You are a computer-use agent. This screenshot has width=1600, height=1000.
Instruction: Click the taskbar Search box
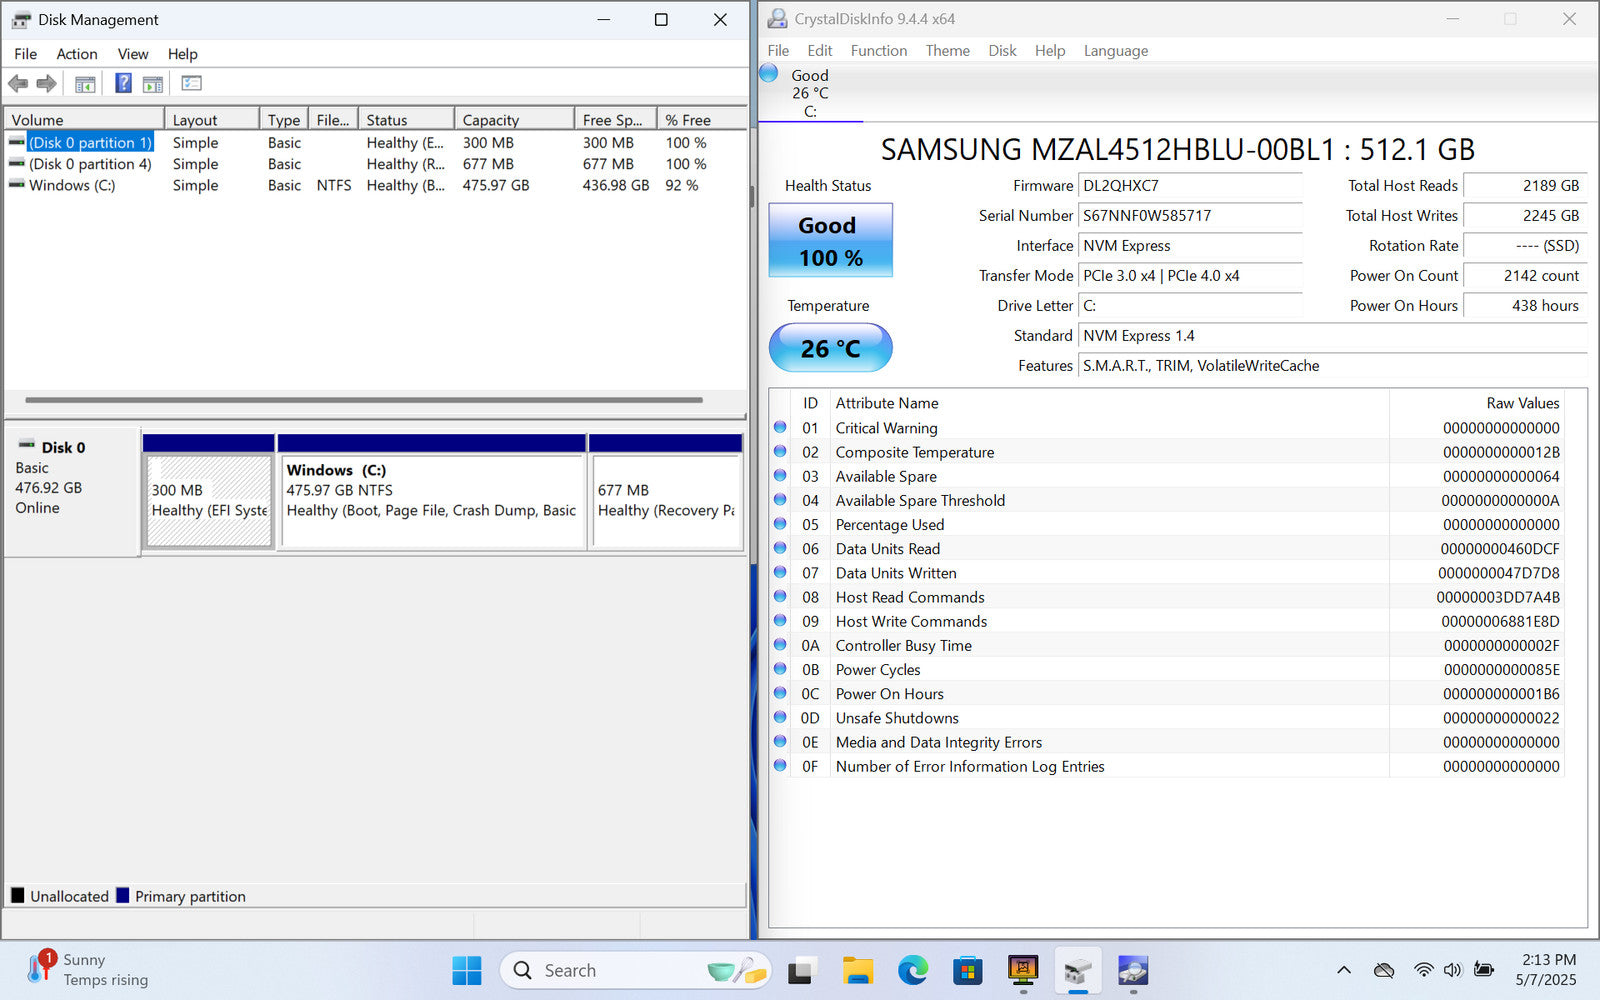tap(634, 970)
